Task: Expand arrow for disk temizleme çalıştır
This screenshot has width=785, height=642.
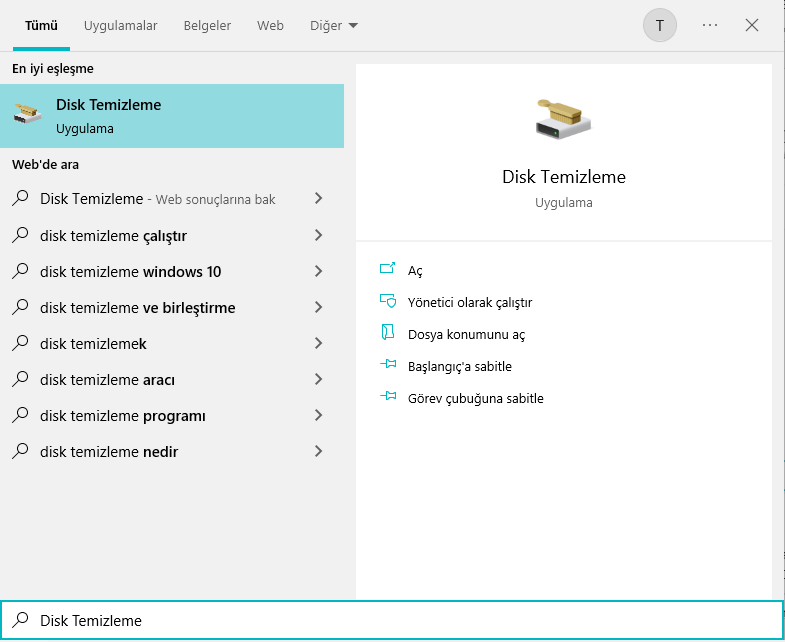Action: tap(318, 236)
